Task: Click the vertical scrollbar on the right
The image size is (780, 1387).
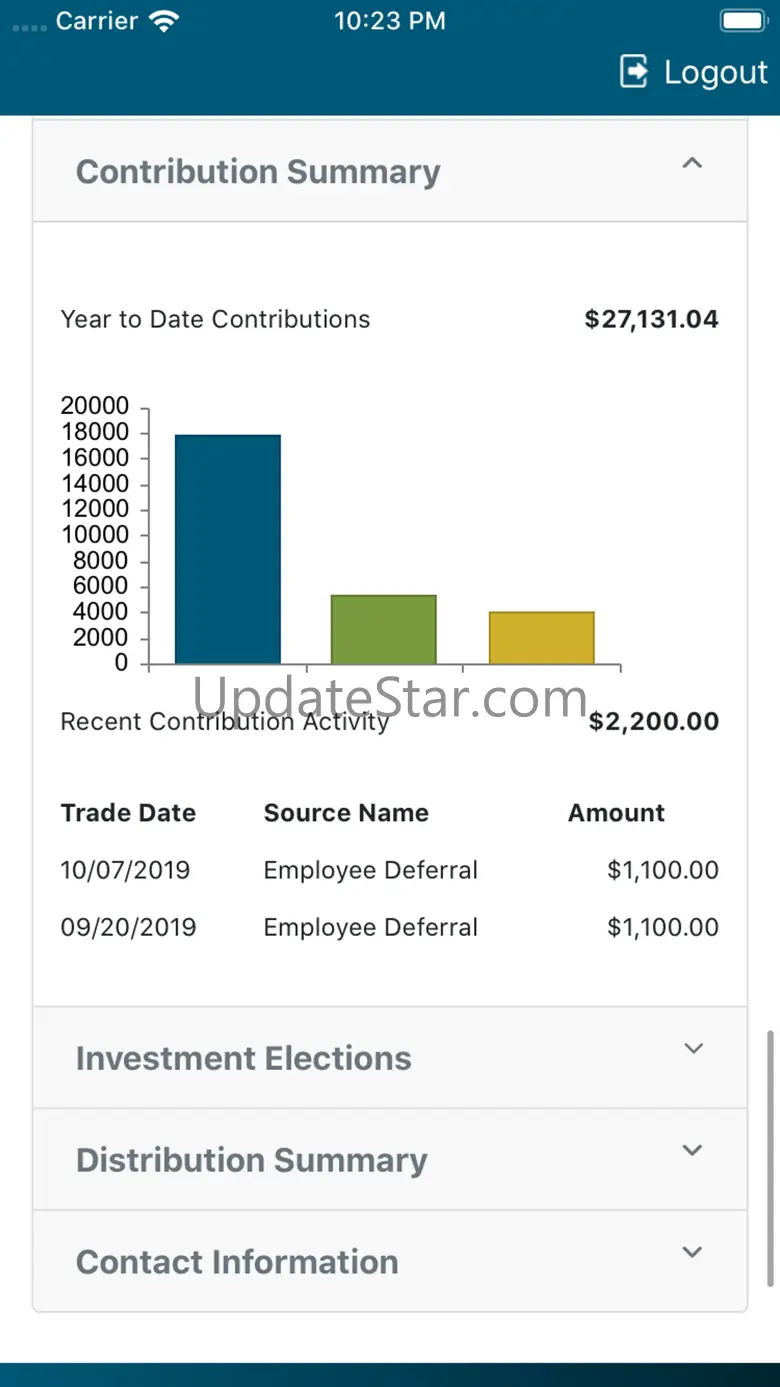Action: (x=770, y=1158)
